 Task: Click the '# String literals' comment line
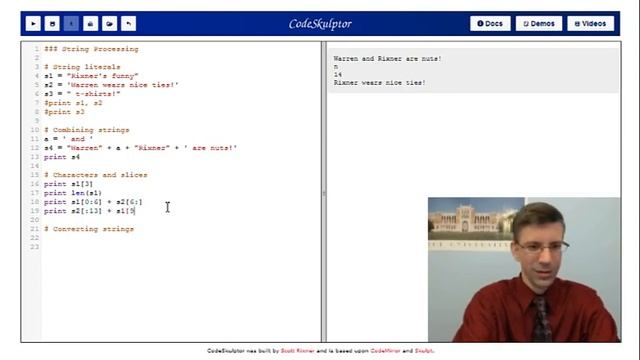(x=82, y=67)
